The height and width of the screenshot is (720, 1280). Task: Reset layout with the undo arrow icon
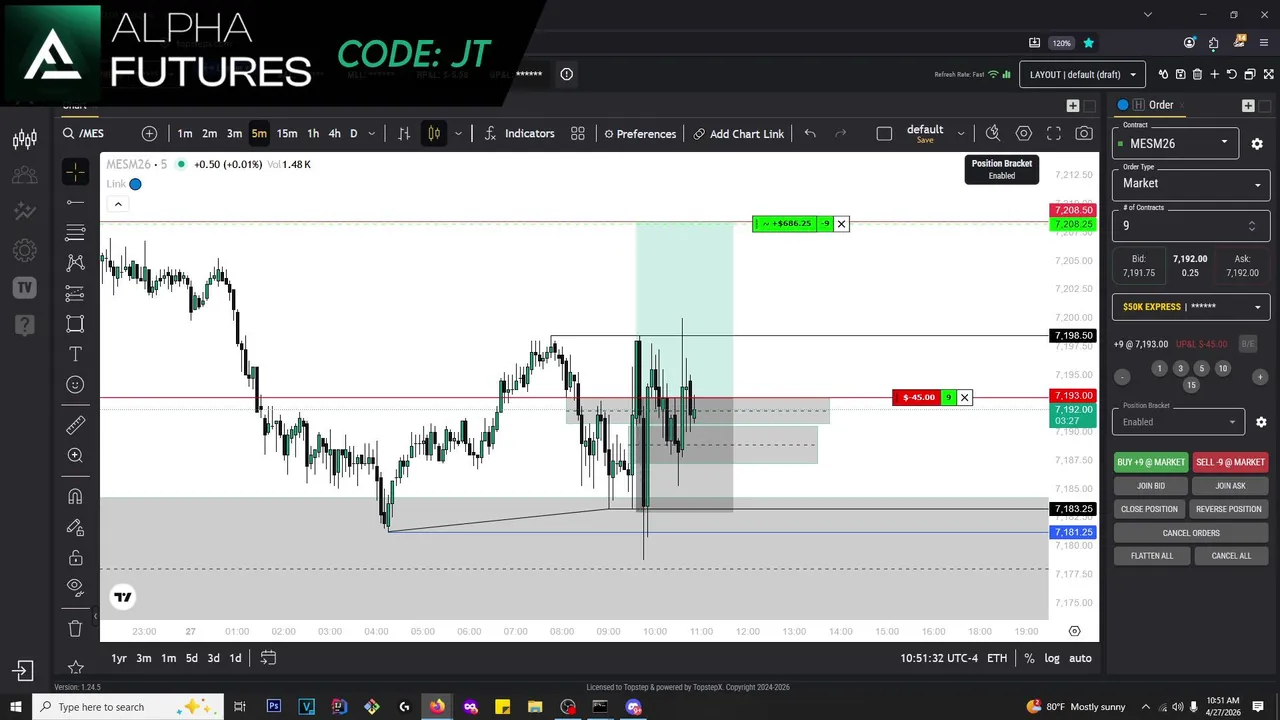pyautogui.click(x=1232, y=74)
